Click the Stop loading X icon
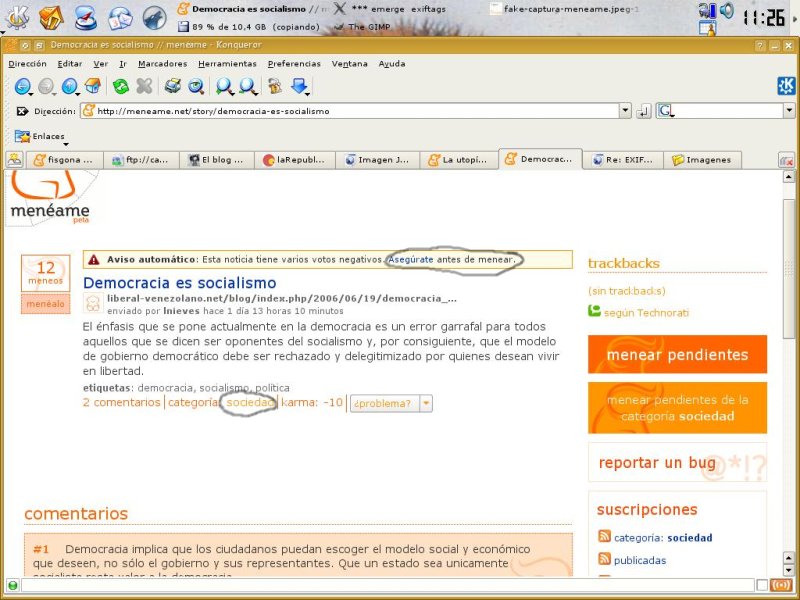This screenshot has height=600, width=800. [144, 87]
